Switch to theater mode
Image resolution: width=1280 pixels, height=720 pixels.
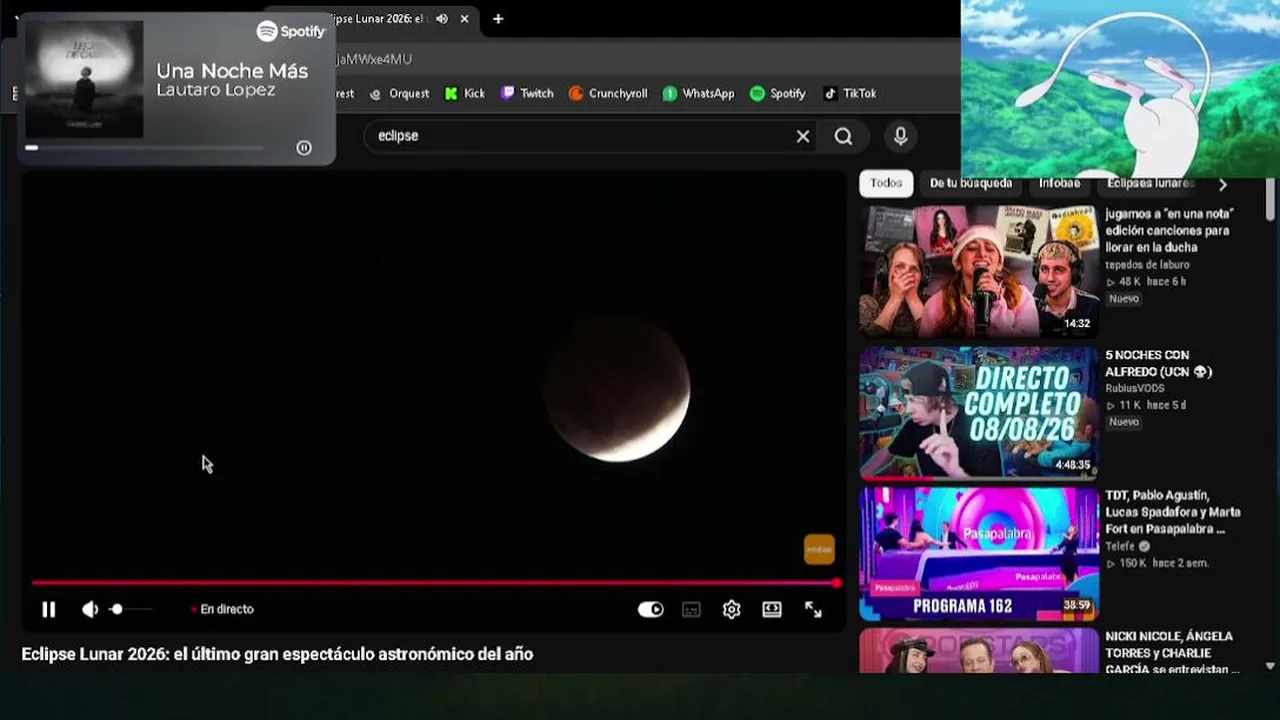772,609
